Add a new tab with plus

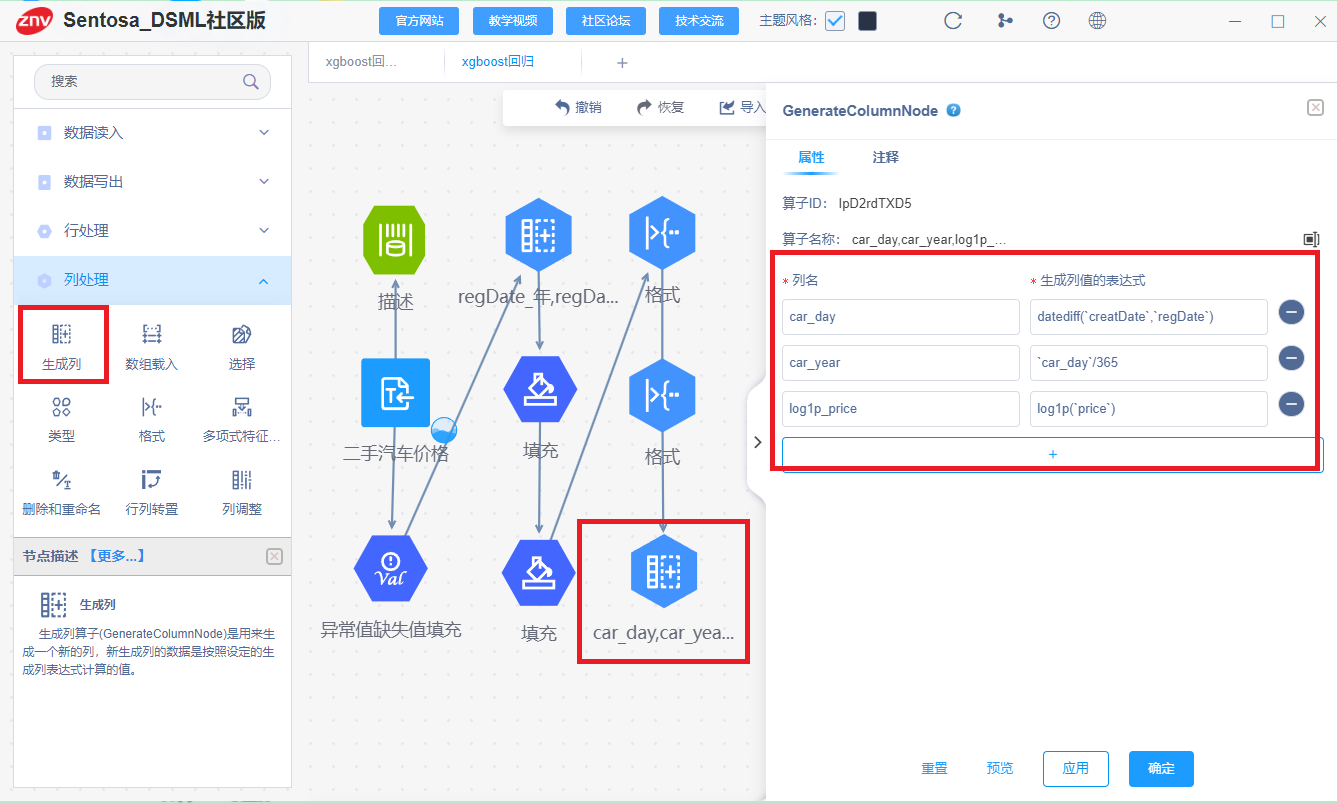(x=622, y=63)
